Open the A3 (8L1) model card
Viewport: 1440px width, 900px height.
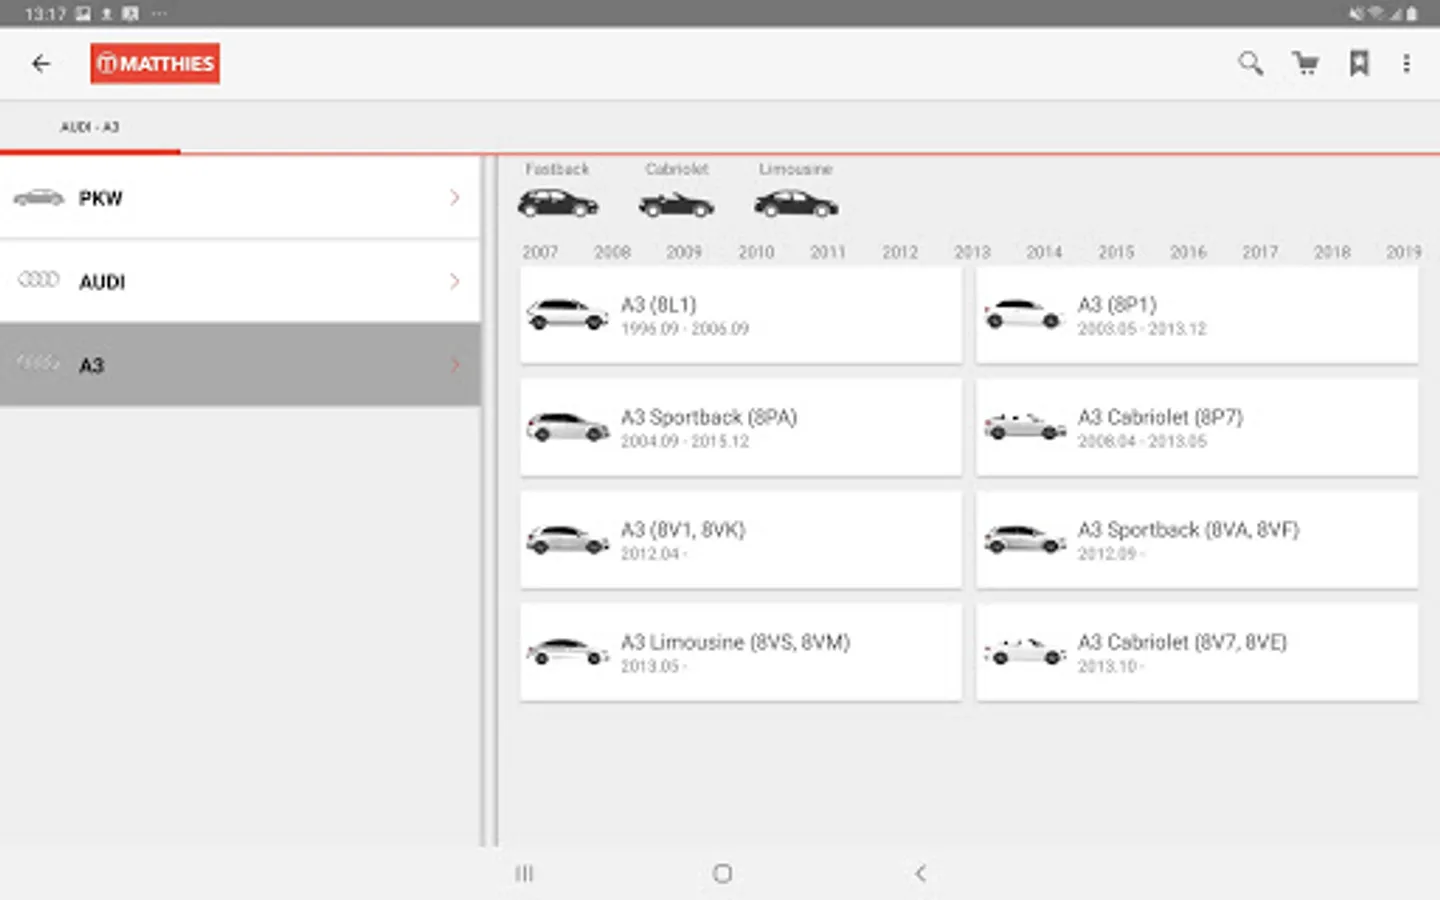[x=741, y=315]
